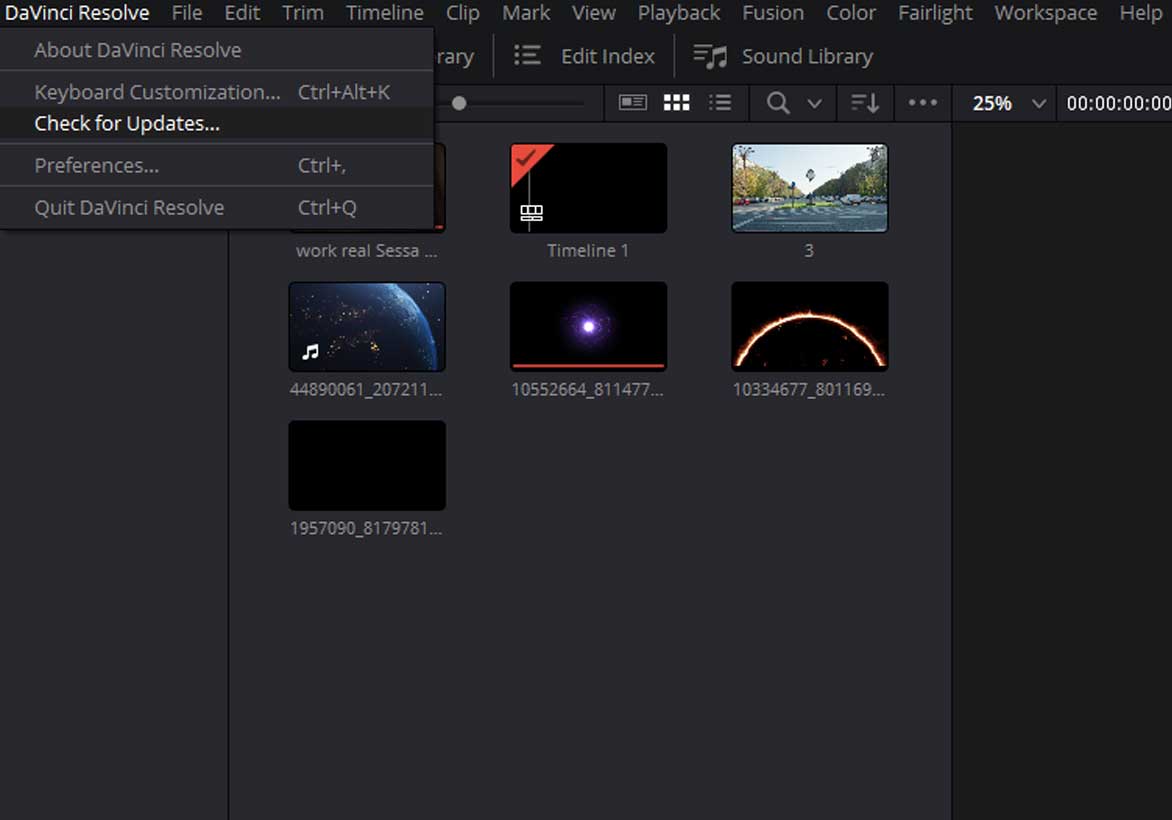The height and width of the screenshot is (820, 1172).
Task: Open the Trim menu
Action: 303,13
